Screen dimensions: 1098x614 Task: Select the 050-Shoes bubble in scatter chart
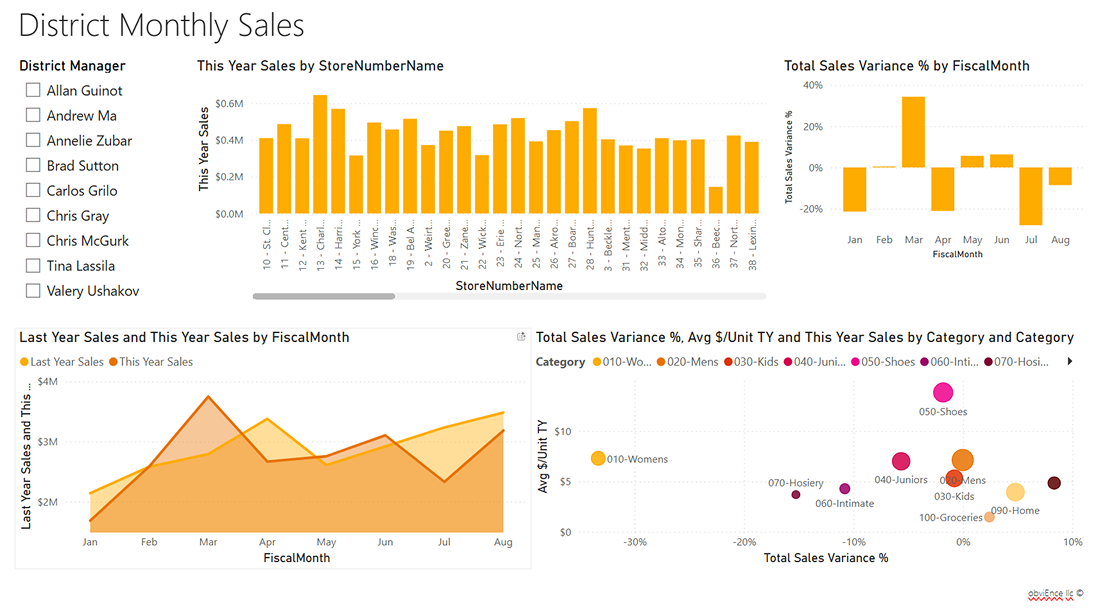coord(943,393)
